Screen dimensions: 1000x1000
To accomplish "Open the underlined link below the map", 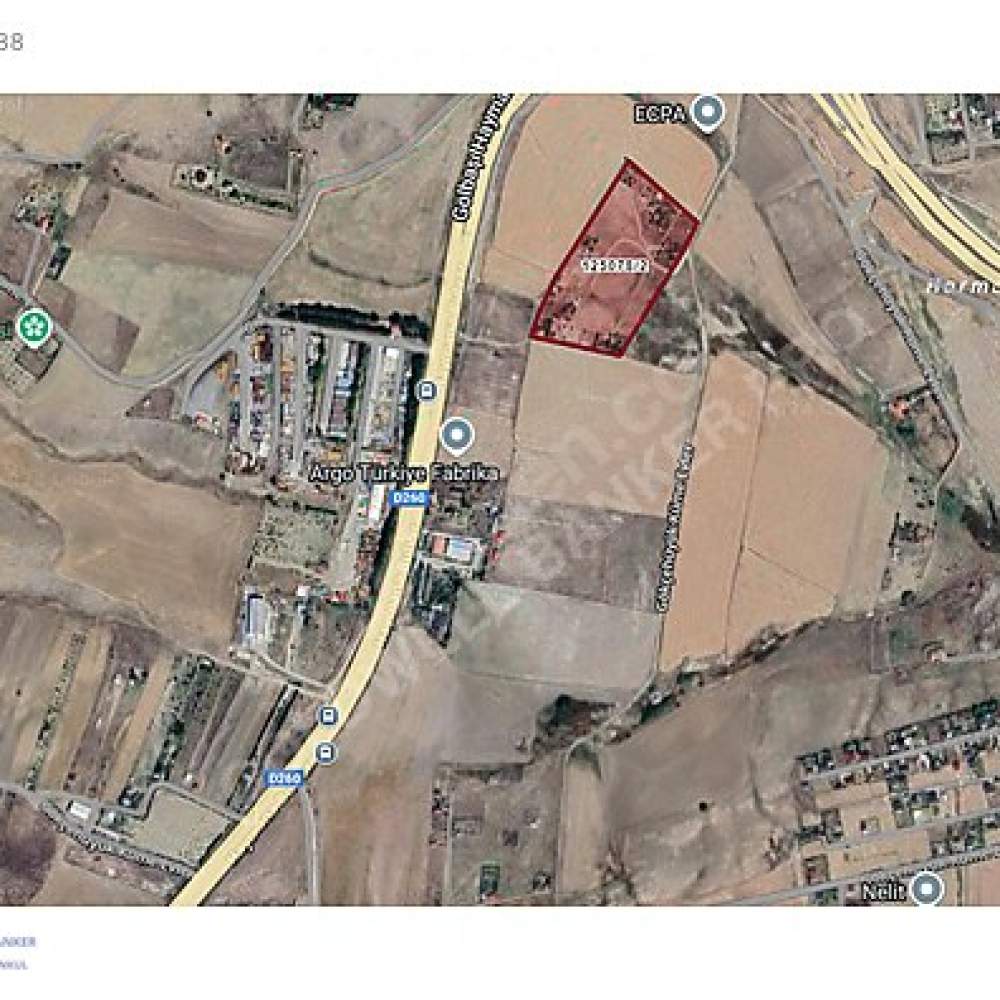I will 18,941.
